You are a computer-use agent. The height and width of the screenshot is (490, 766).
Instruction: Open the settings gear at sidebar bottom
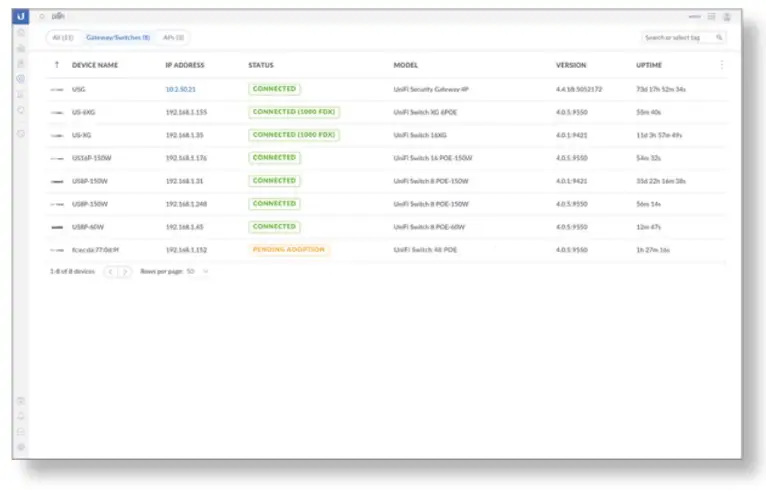(21, 447)
